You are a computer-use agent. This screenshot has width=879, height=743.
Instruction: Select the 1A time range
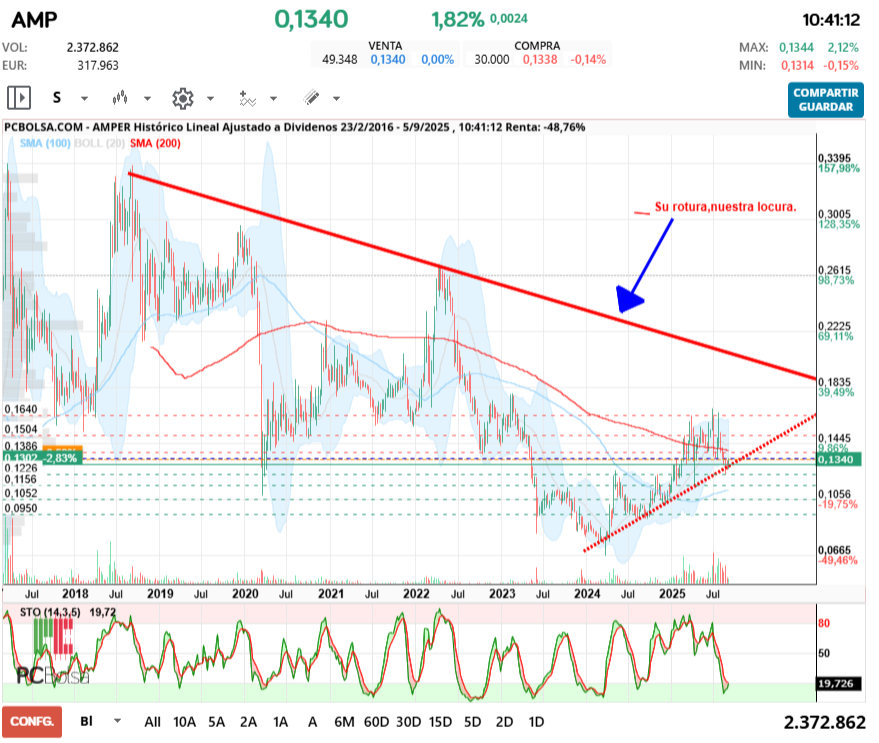(x=280, y=722)
